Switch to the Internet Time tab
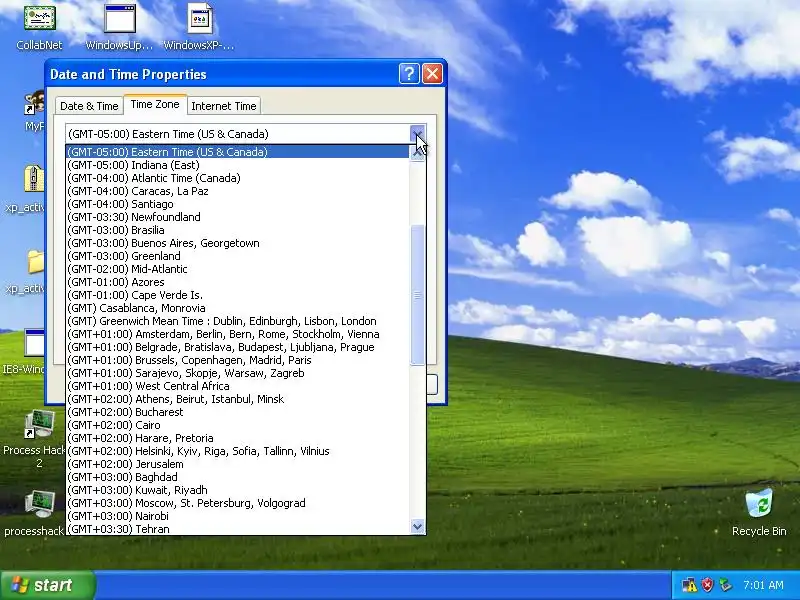The width and height of the screenshot is (800, 600). (x=223, y=106)
